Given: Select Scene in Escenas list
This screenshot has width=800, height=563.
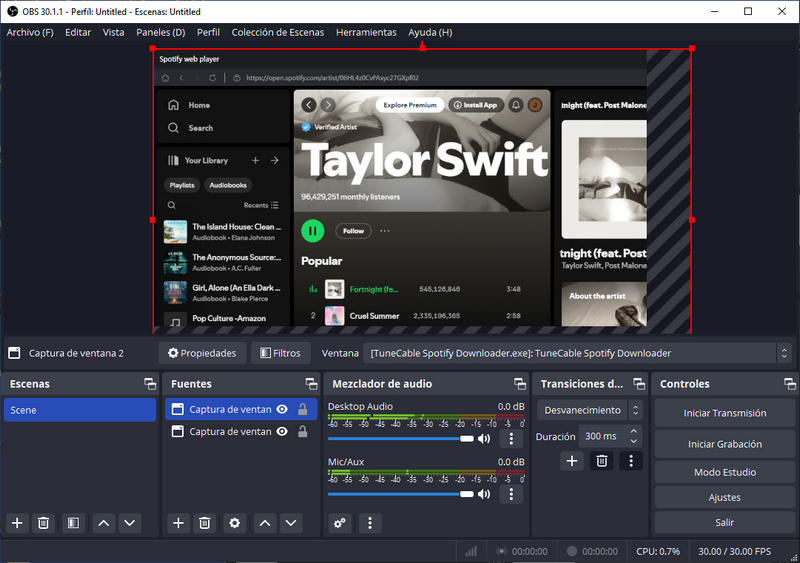Looking at the screenshot, I should point(80,410).
